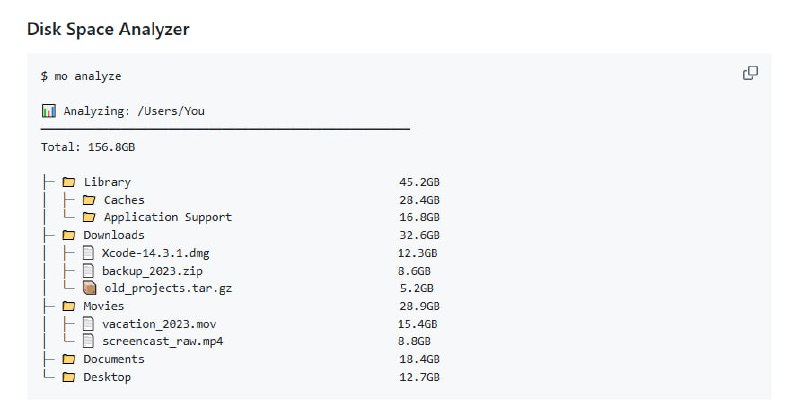Click the Caches folder icon

click(89, 200)
